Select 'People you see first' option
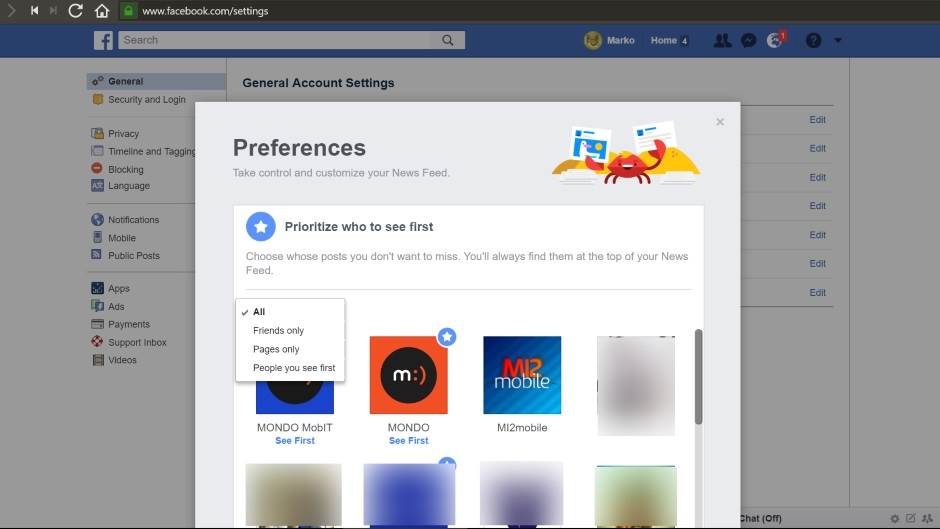This screenshot has width=940, height=529. point(293,368)
